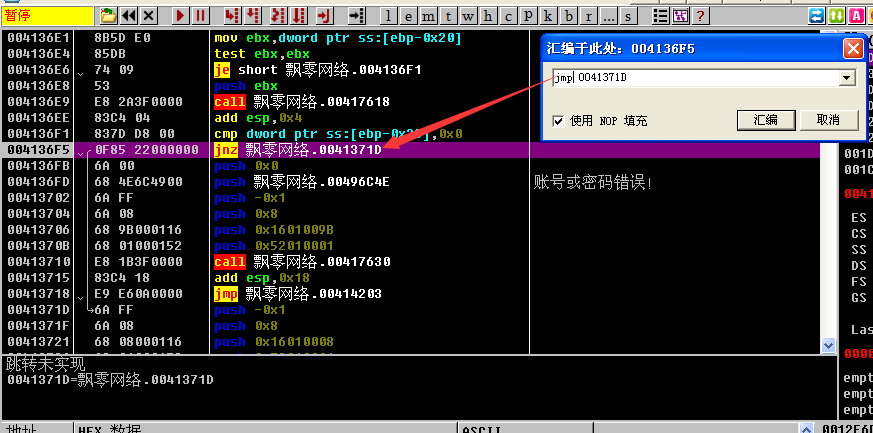Click address 00413710 in disassembly
This screenshot has height=433, width=873.
pyautogui.click(x=38, y=262)
